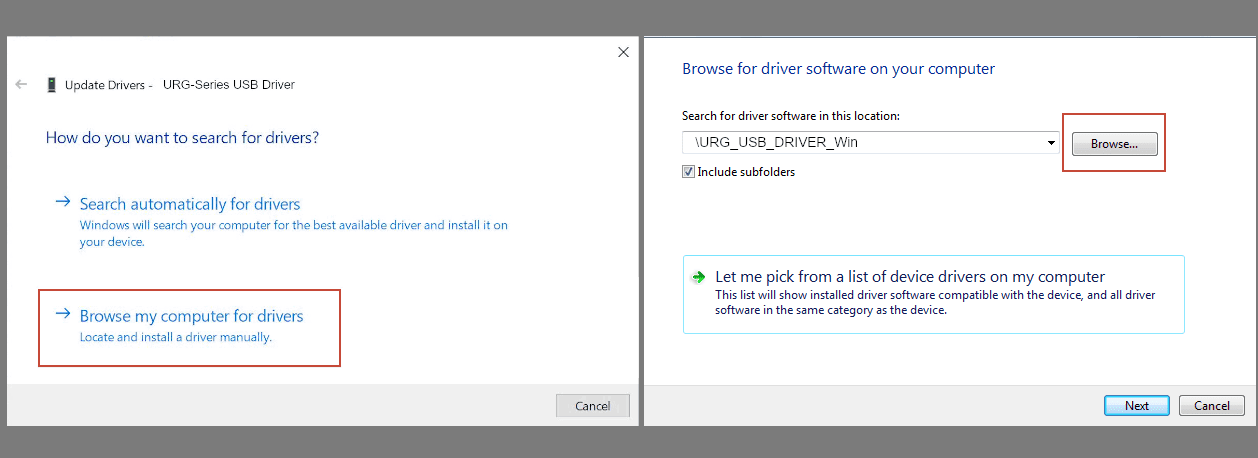The image size is (1258, 458).
Task: Cancel the Browse for driver software dialog
Action: (1212, 405)
